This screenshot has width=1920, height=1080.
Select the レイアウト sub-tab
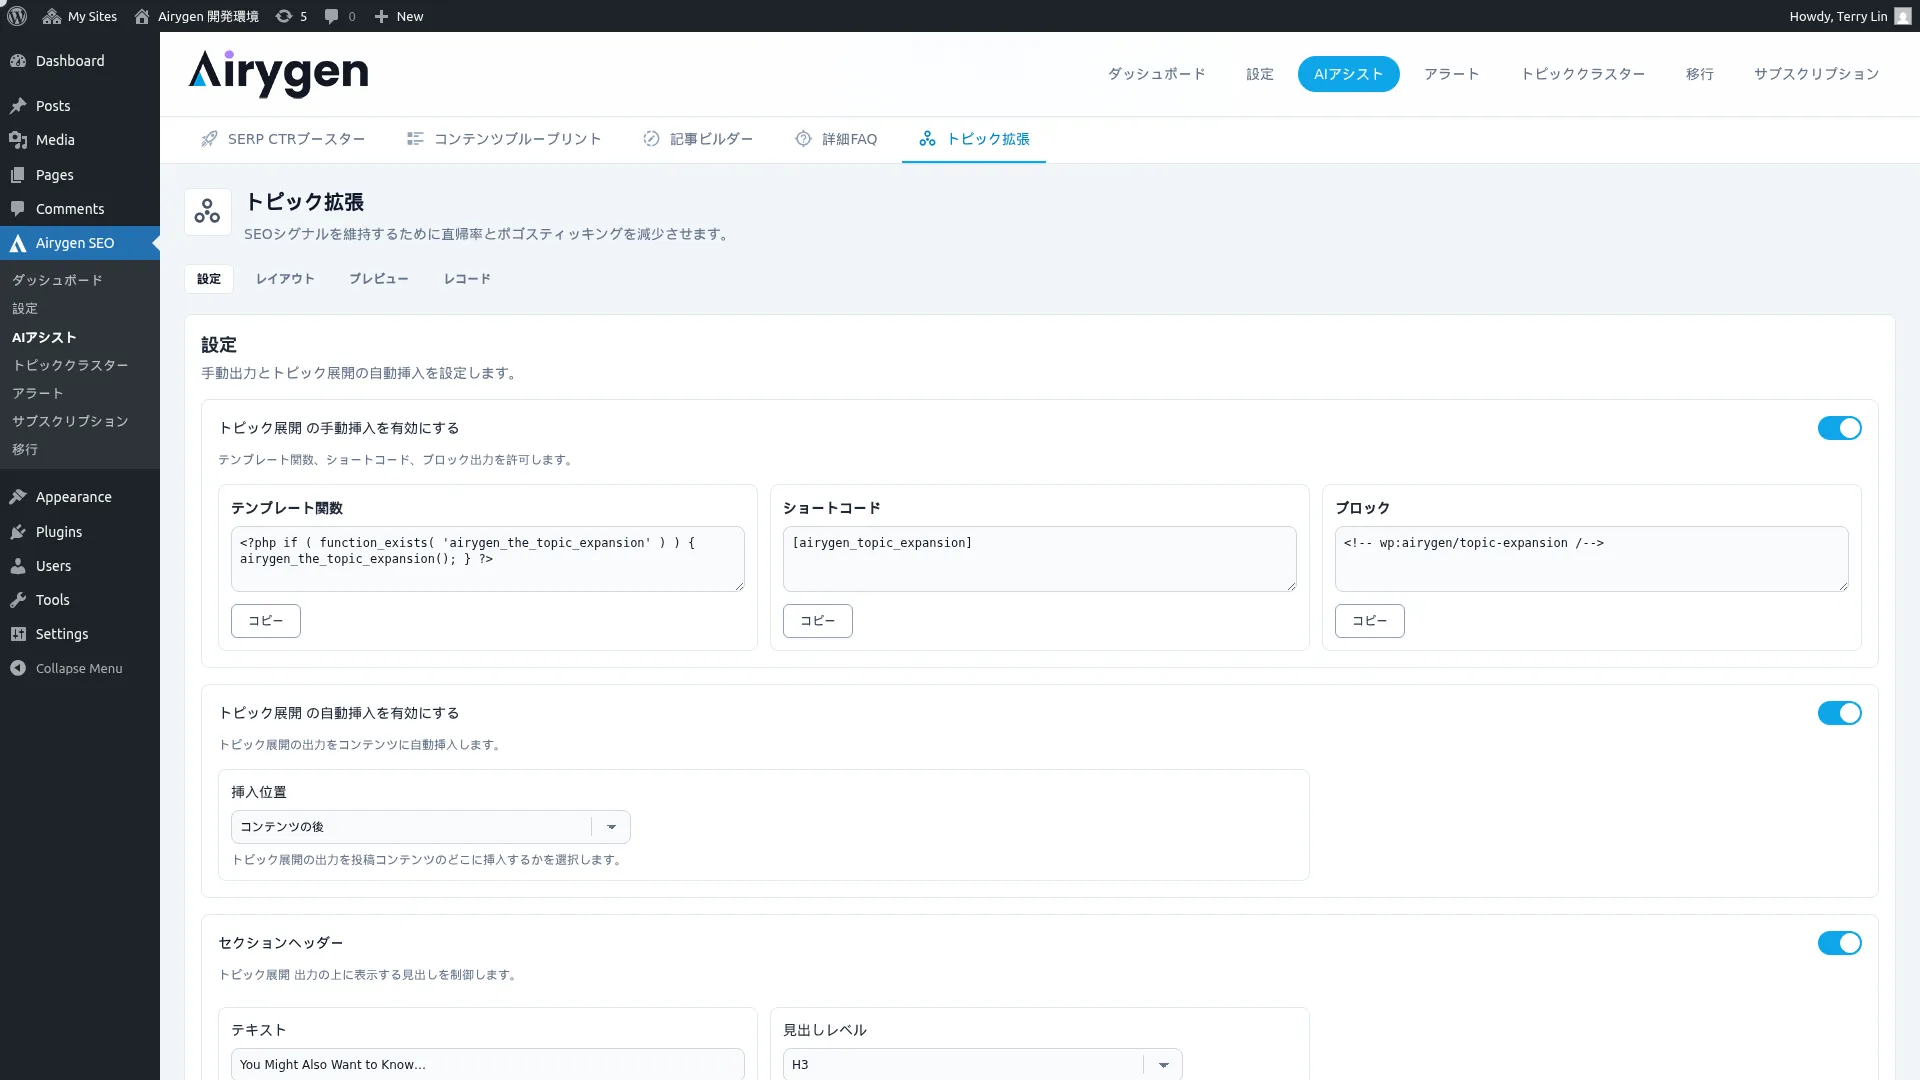pyautogui.click(x=285, y=279)
